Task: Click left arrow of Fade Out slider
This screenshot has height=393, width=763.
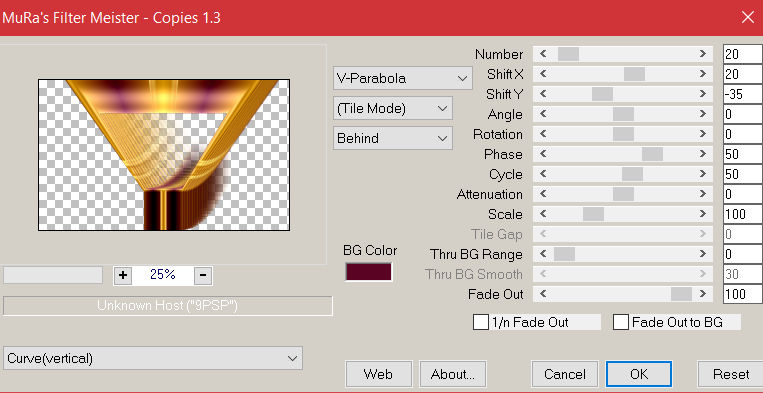Action: coord(543,294)
